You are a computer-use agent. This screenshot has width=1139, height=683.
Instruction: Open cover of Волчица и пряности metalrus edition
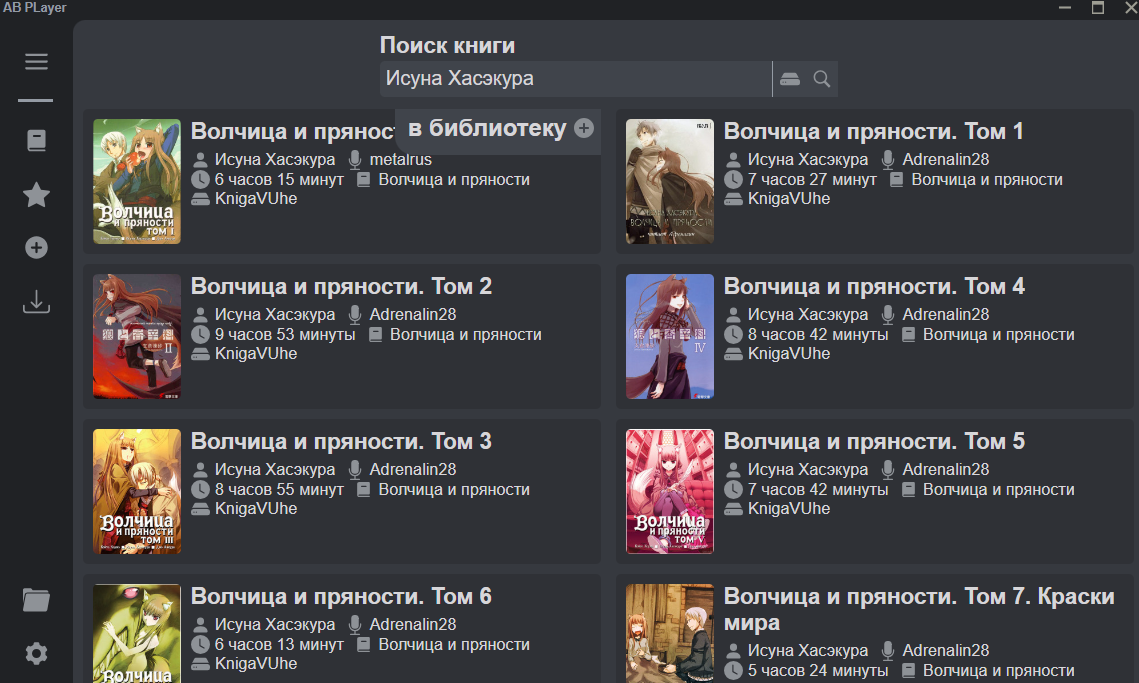(x=137, y=181)
